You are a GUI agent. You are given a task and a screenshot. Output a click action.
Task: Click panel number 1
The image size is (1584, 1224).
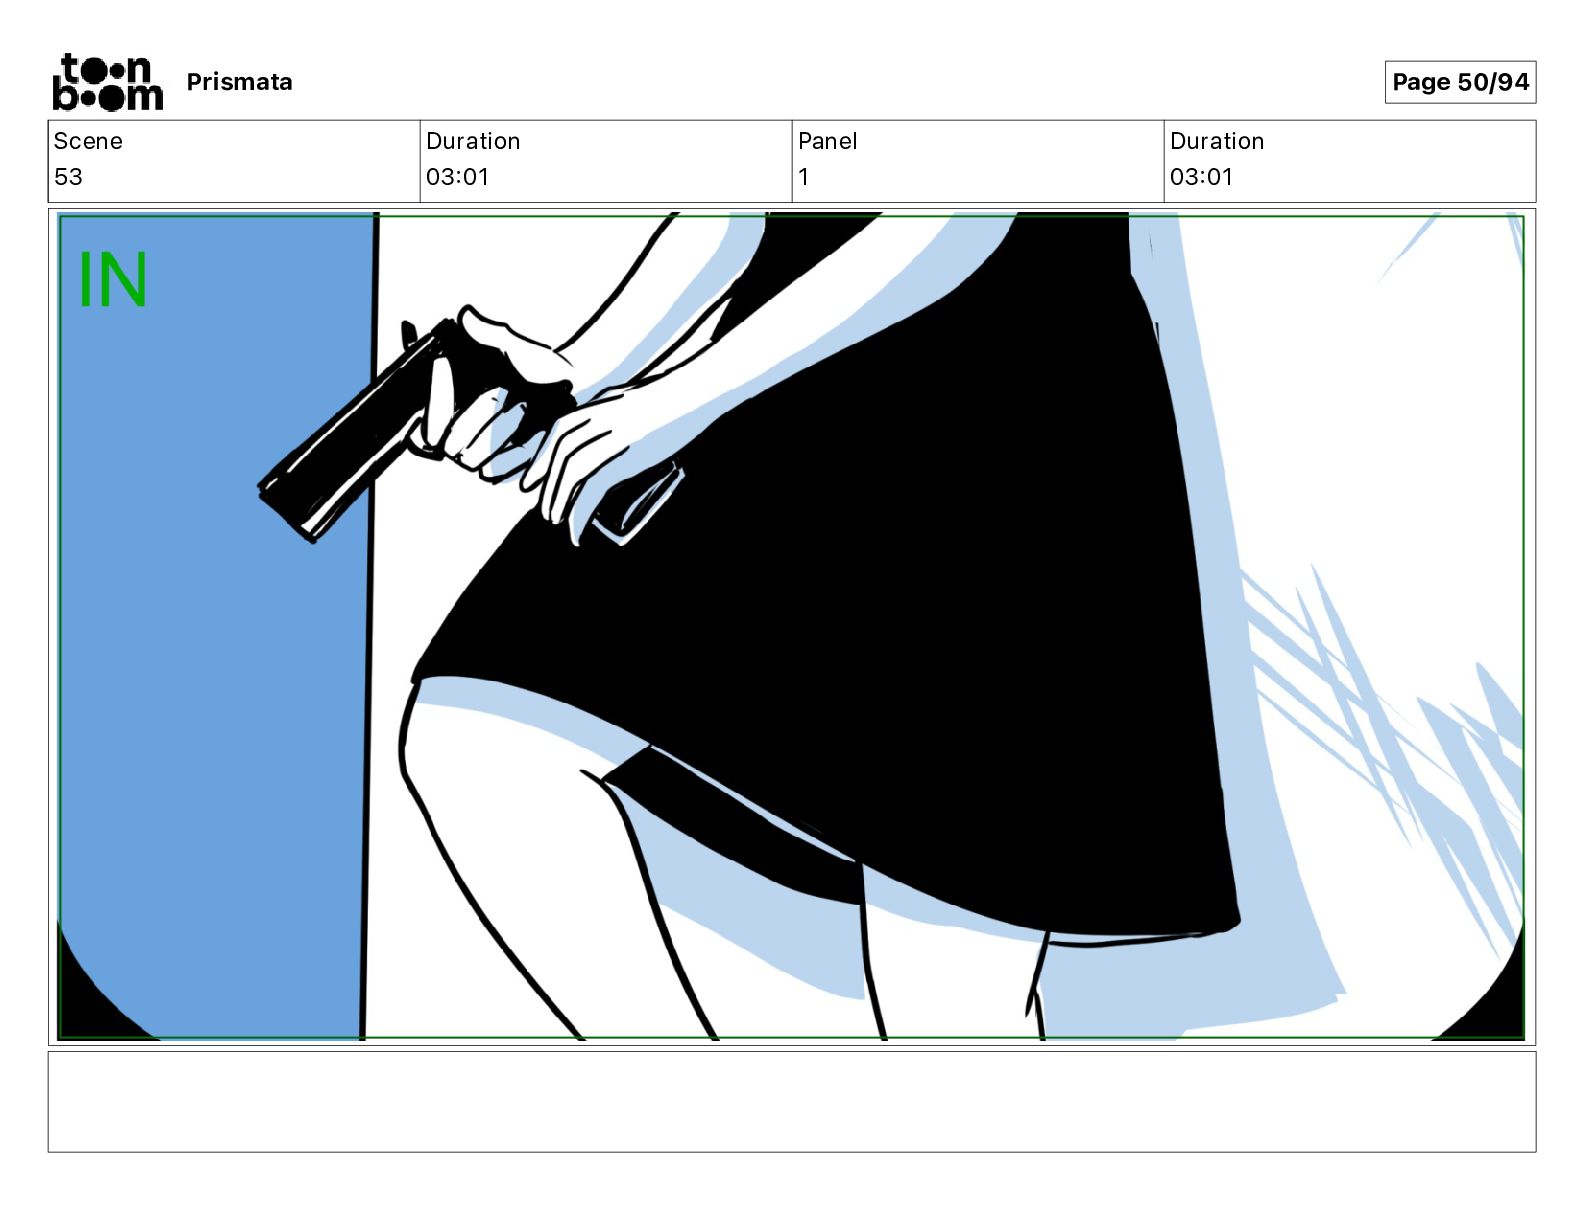point(803,177)
